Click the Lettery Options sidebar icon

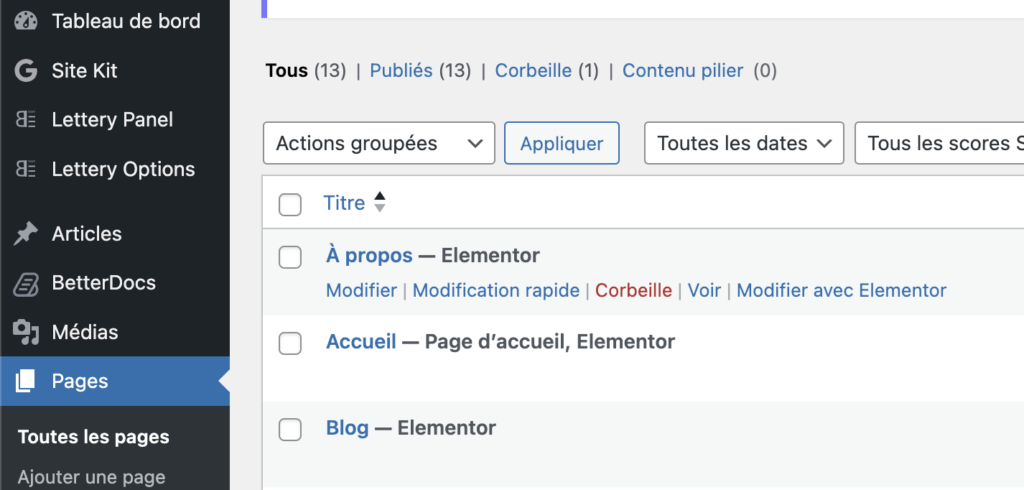[x=26, y=170]
